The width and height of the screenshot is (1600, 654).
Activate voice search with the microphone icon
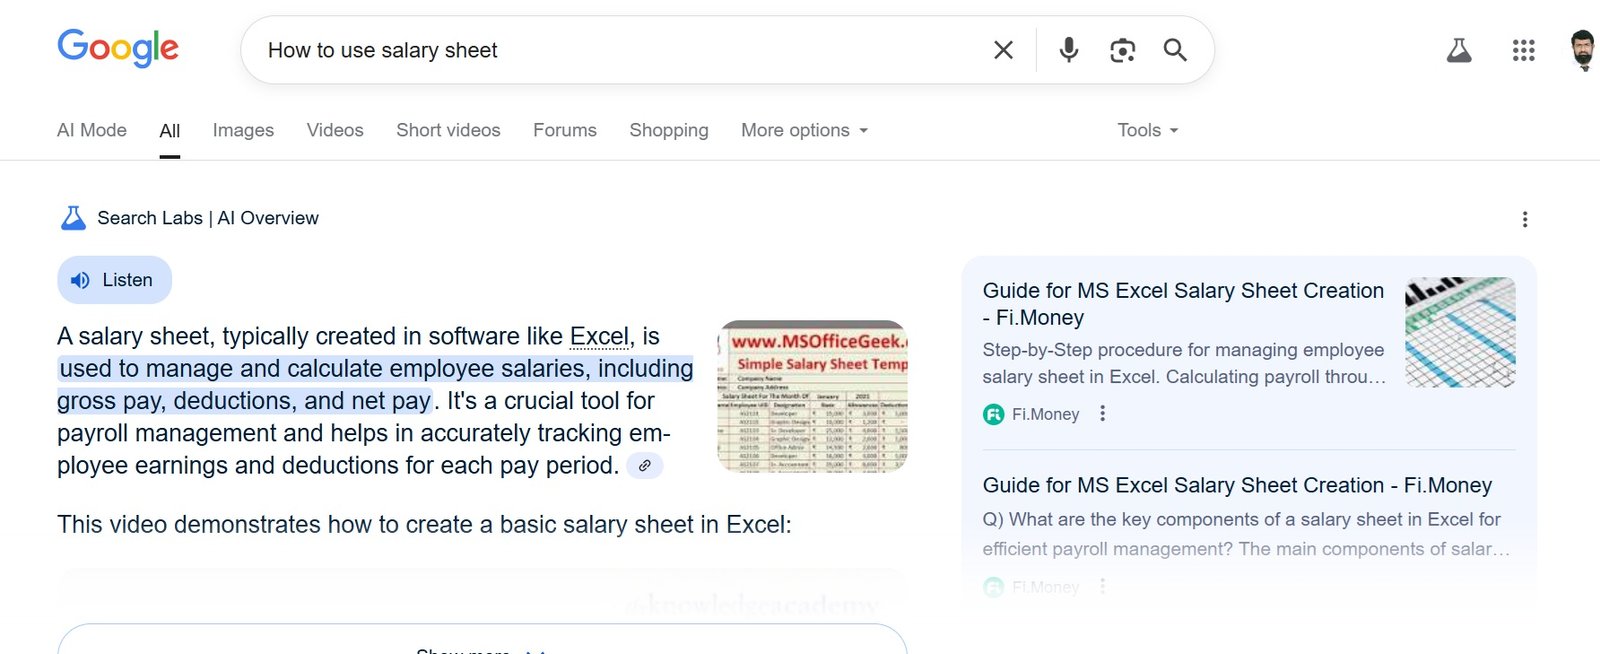[1068, 49]
